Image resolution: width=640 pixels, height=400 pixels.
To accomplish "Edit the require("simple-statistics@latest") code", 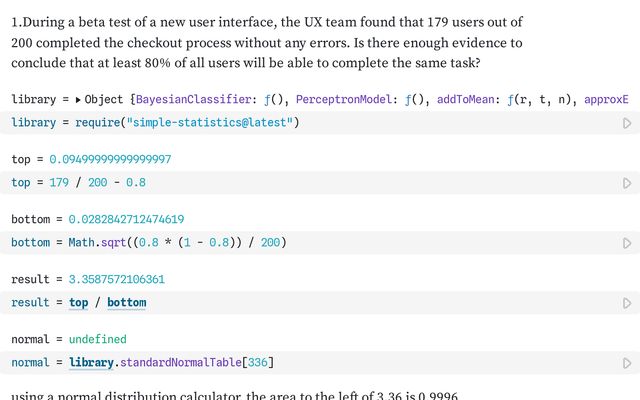I will [200, 123].
